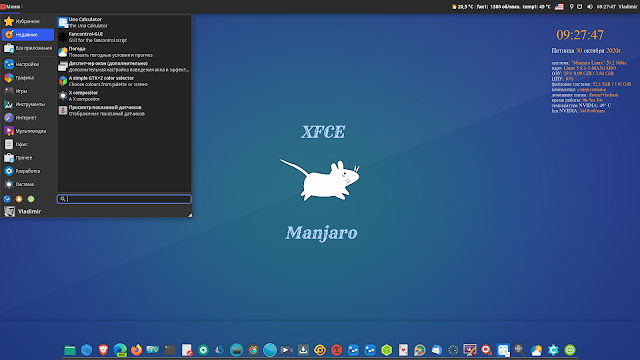Click the notification icon beside the volume
Image resolution: width=640 pixels, height=360 pixels.
(579, 7)
